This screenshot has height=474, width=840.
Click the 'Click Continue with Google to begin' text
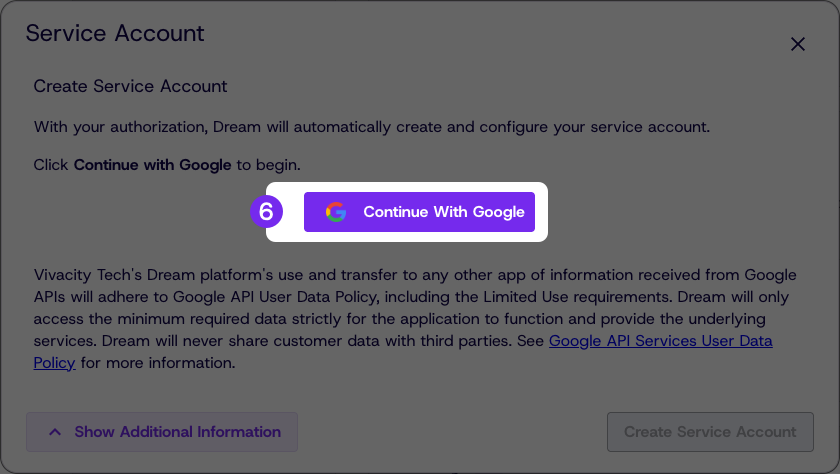167,165
